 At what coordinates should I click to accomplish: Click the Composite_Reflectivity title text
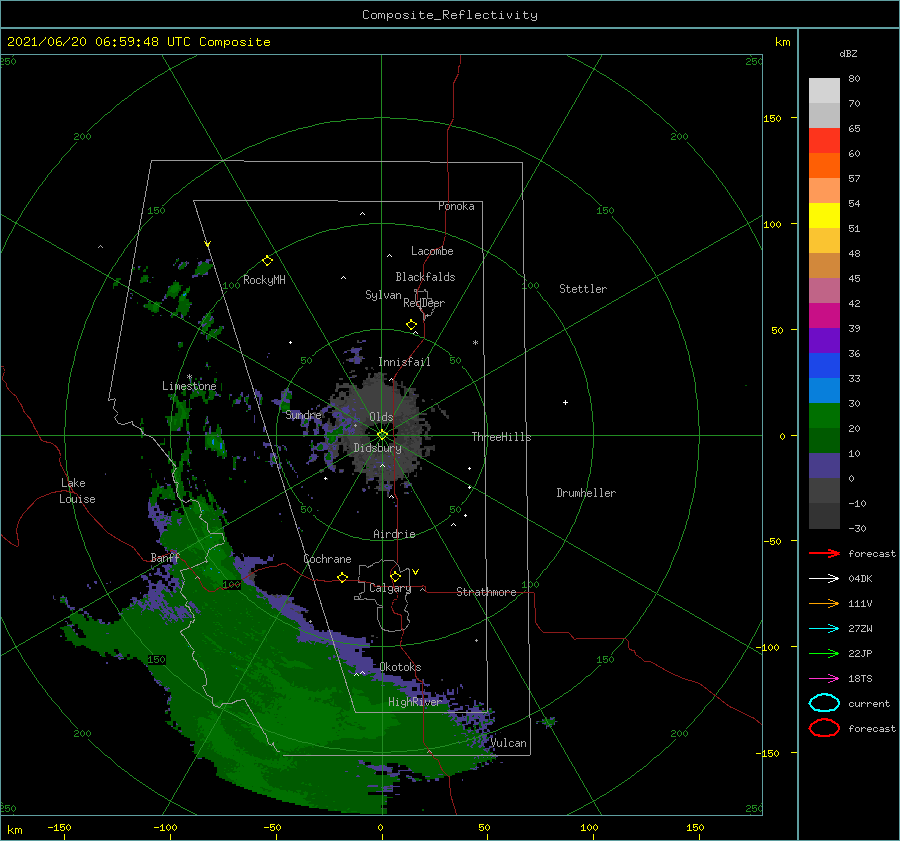pyautogui.click(x=450, y=15)
